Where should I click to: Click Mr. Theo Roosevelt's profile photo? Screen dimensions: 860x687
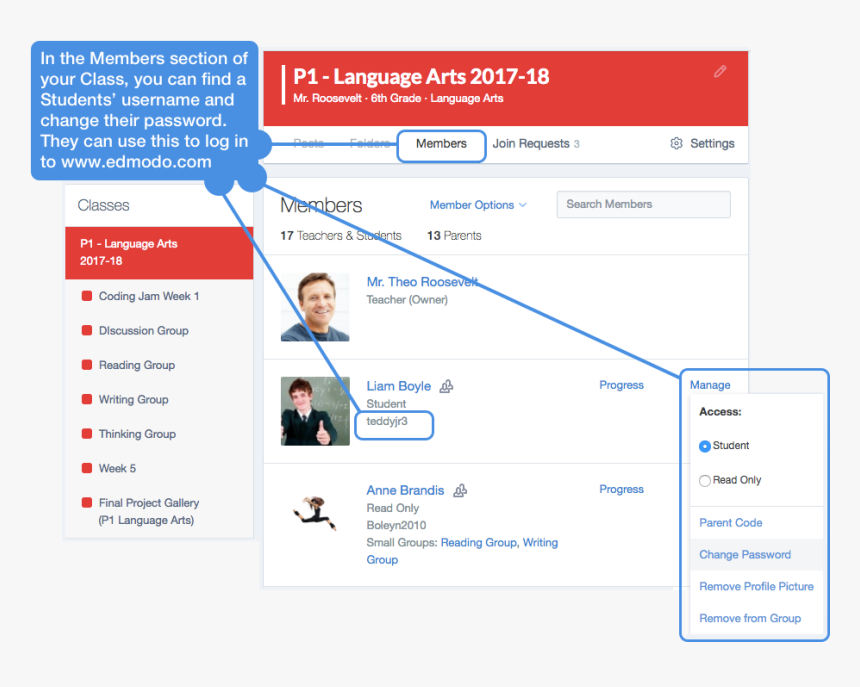315,307
